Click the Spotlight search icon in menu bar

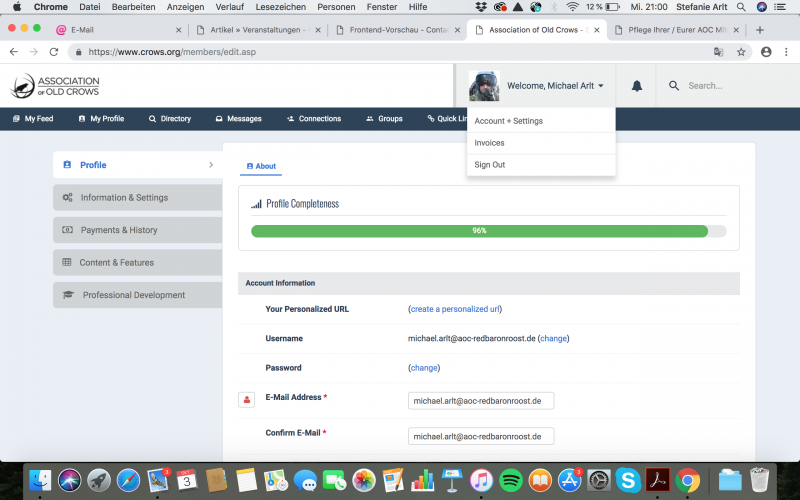coord(741,7)
